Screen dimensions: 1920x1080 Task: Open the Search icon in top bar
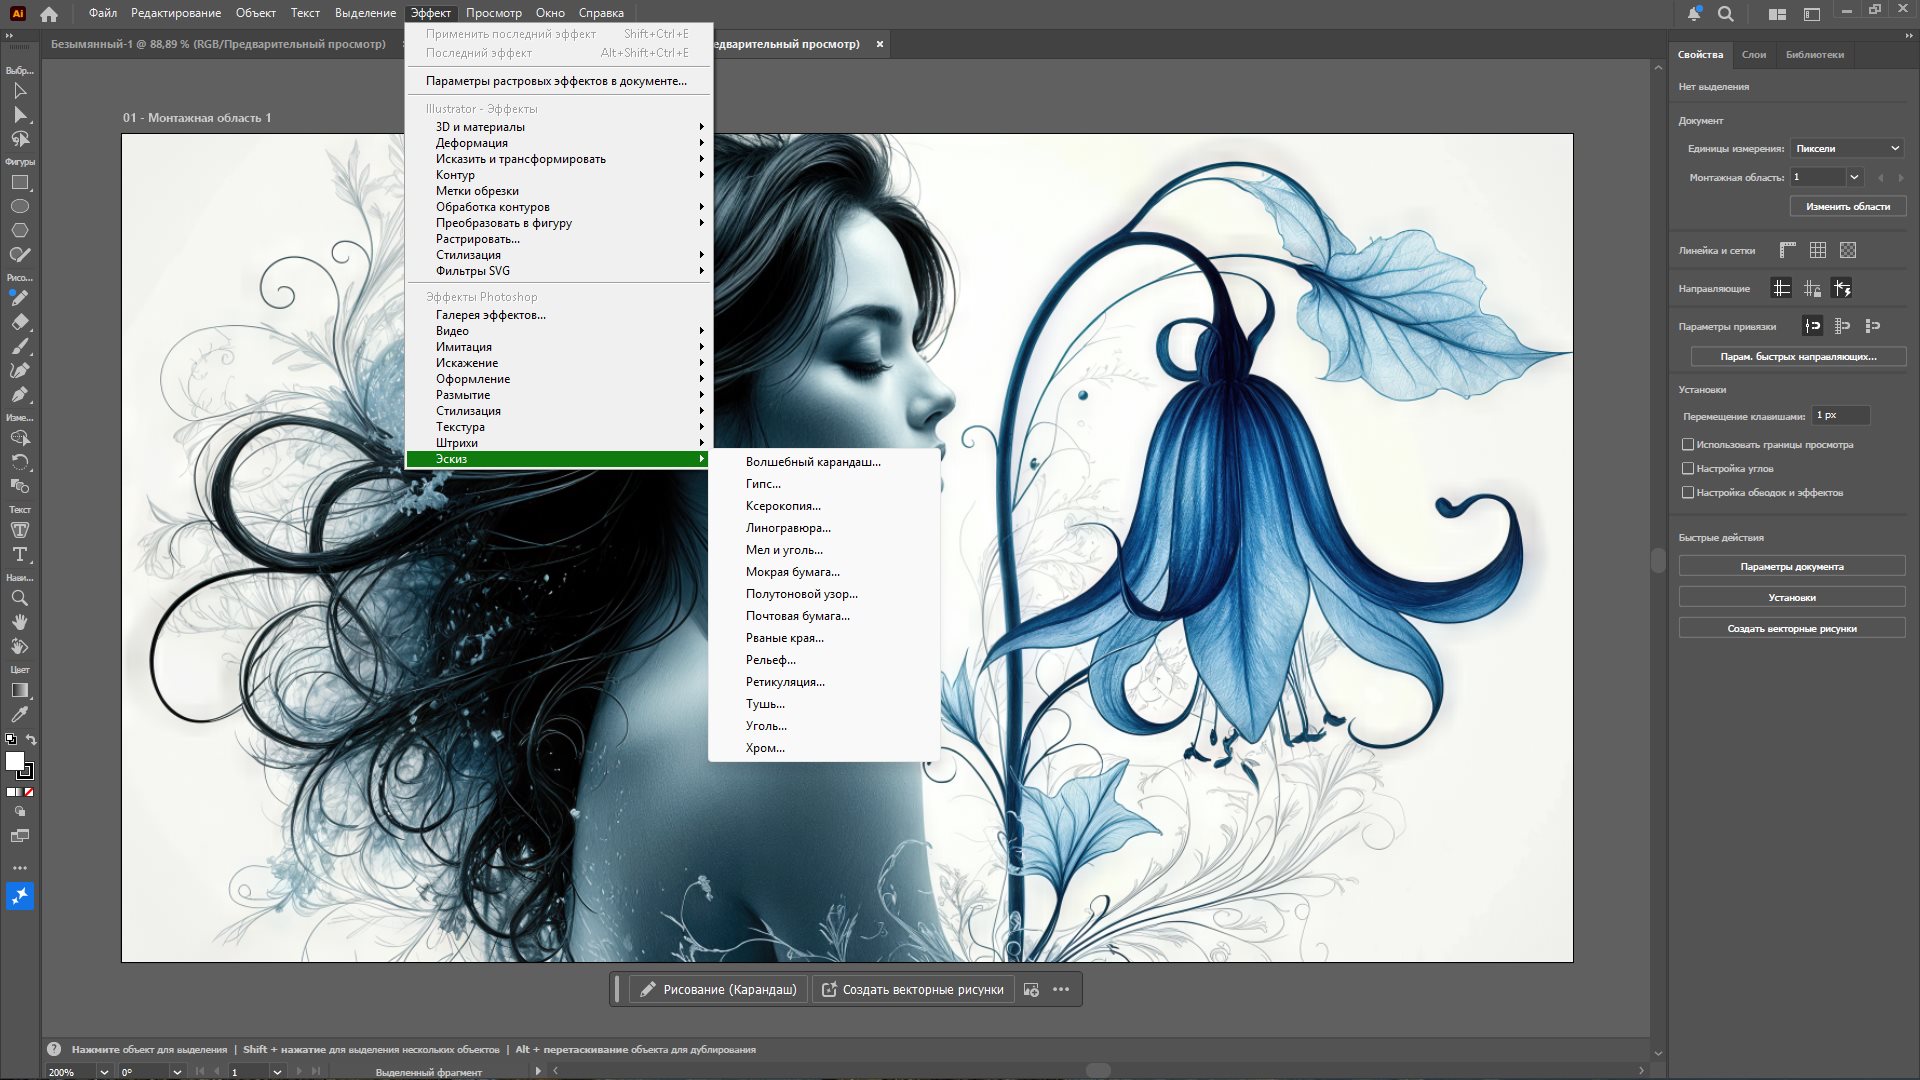[x=1726, y=14]
